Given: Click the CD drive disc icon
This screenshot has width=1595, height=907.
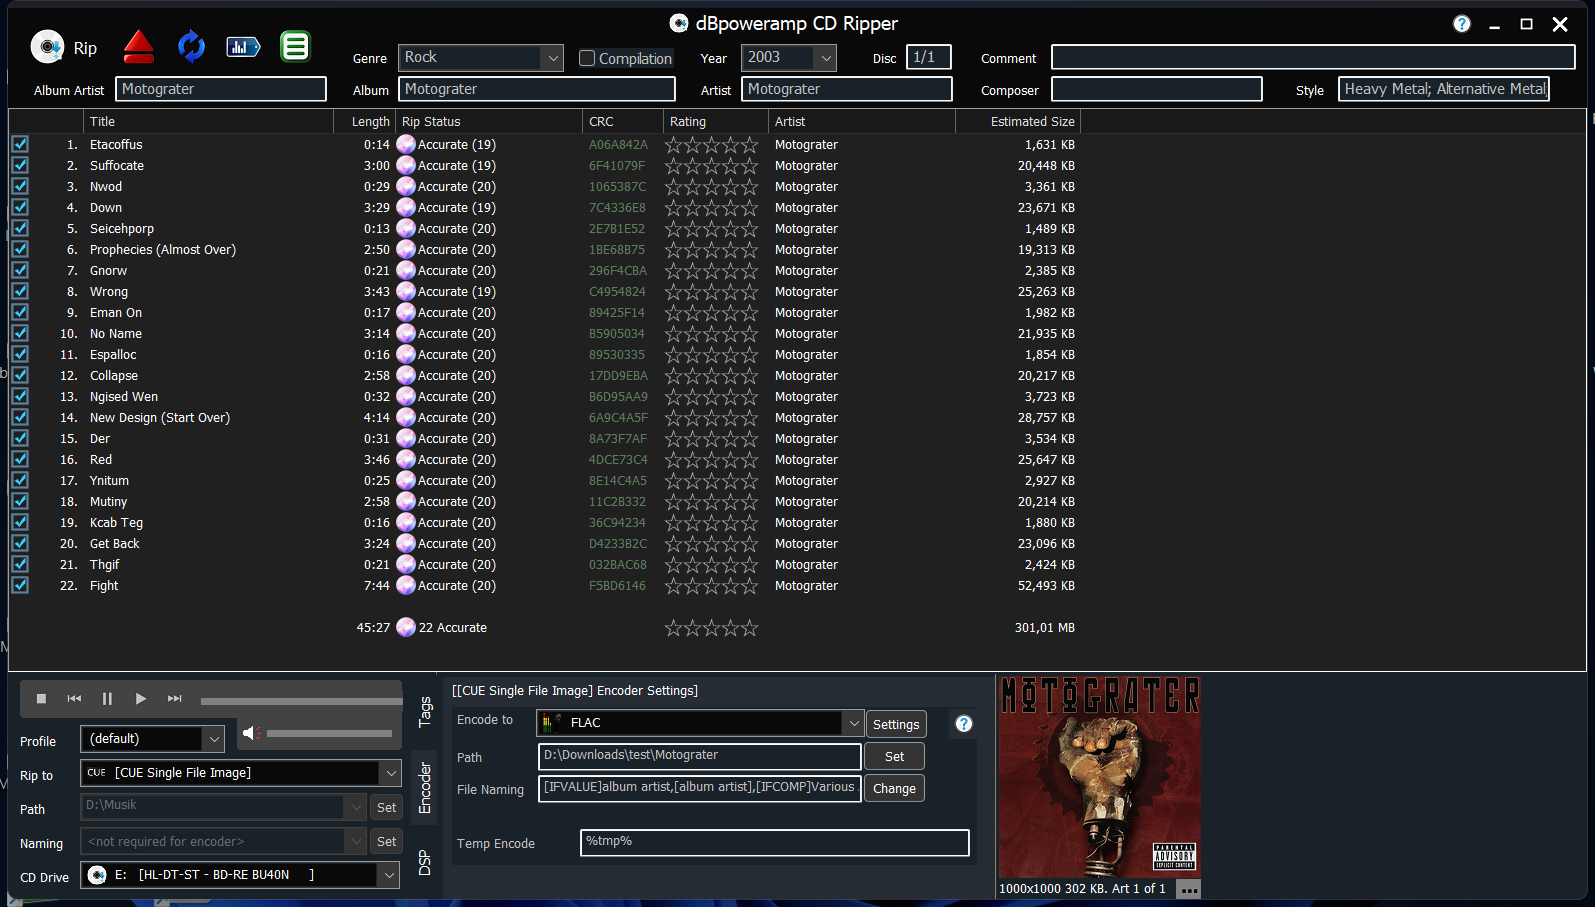Looking at the screenshot, I should point(97,875).
